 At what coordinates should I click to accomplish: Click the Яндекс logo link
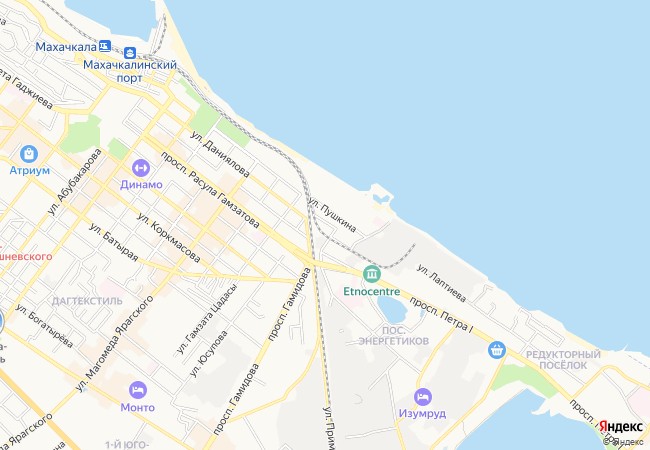(621, 426)
